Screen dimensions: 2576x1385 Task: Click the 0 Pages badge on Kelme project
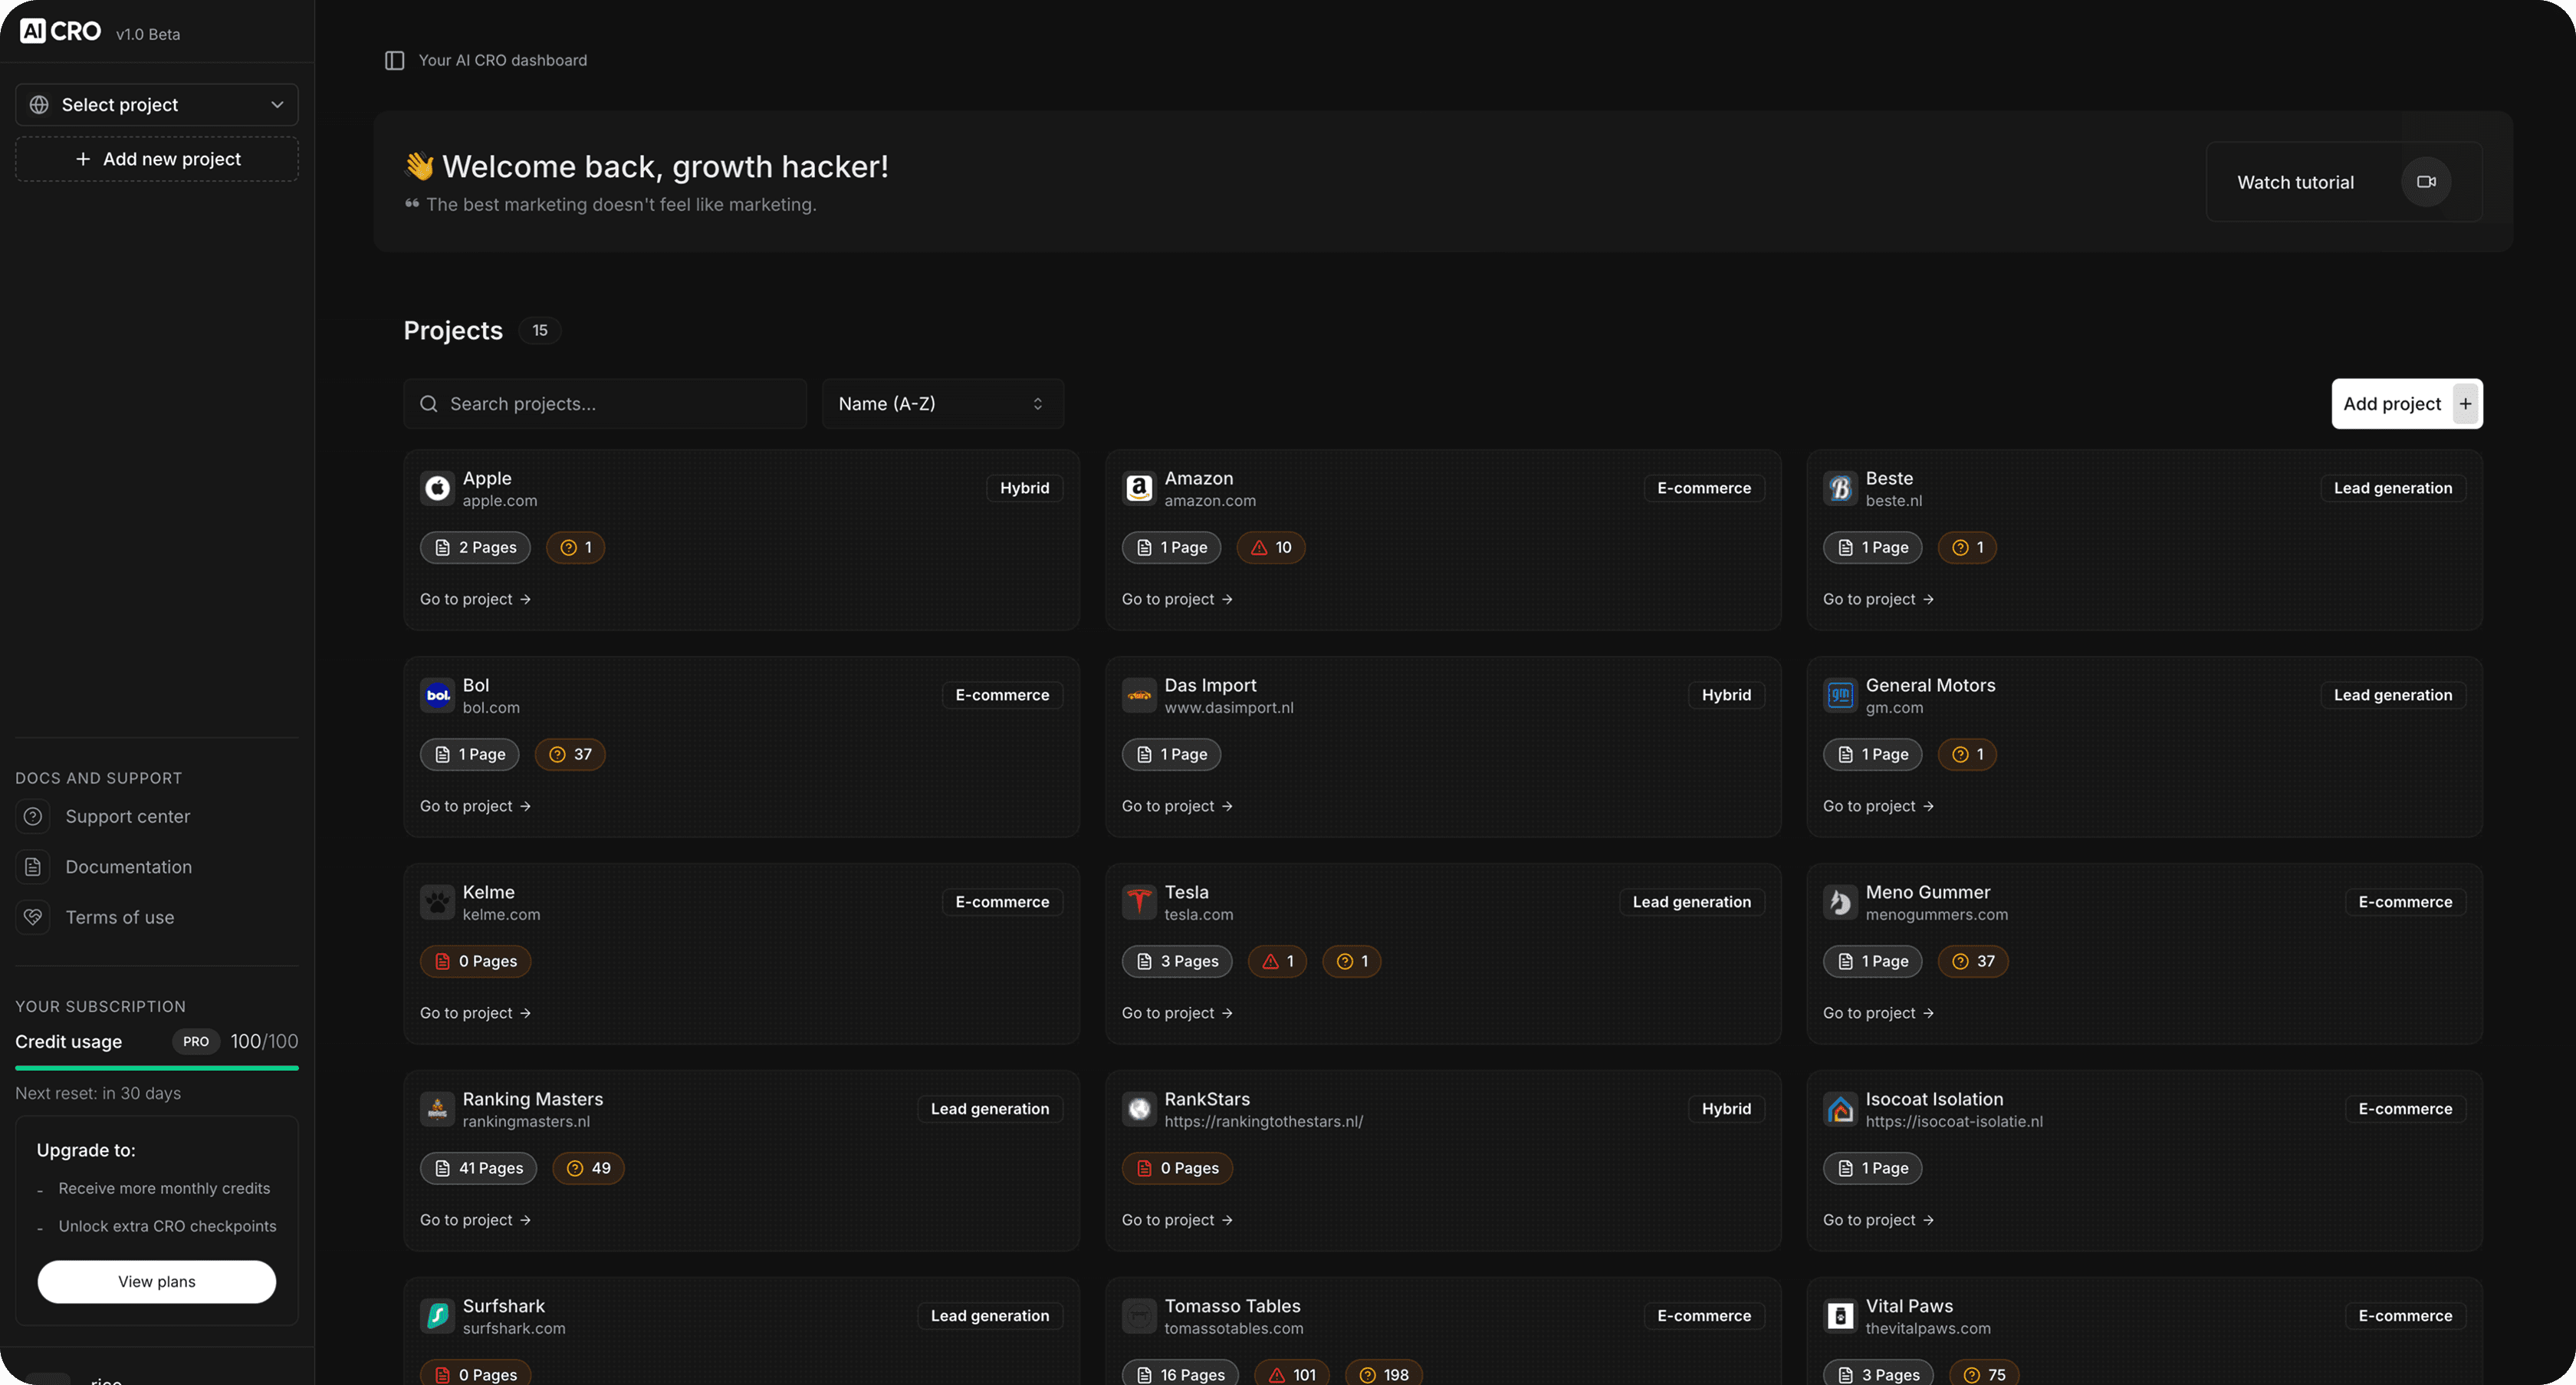pos(476,961)
